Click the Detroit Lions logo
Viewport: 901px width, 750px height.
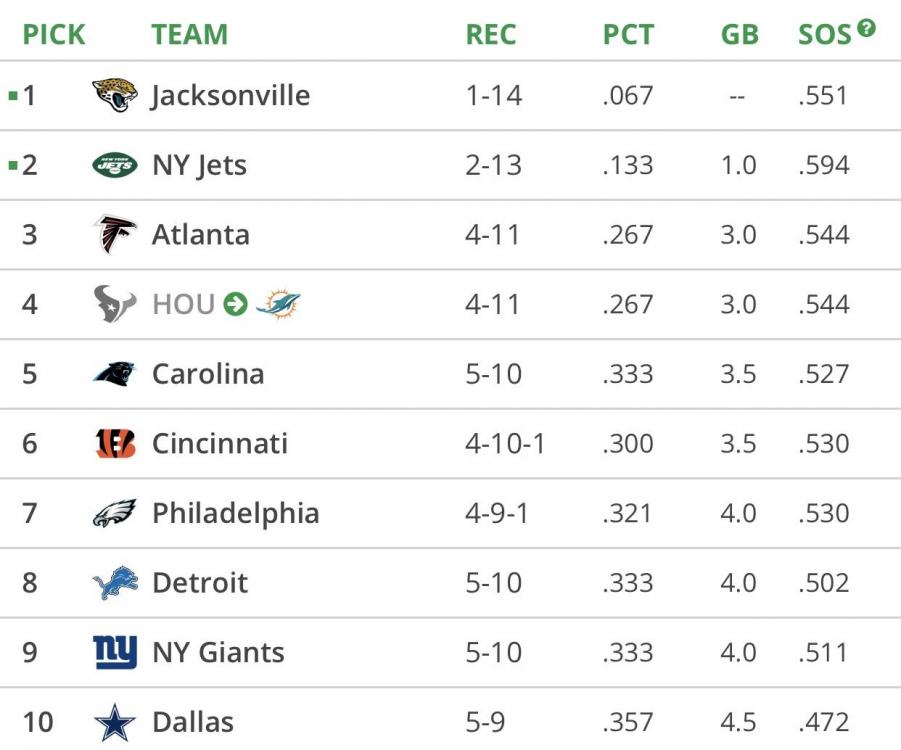click(x=115, y=583)
